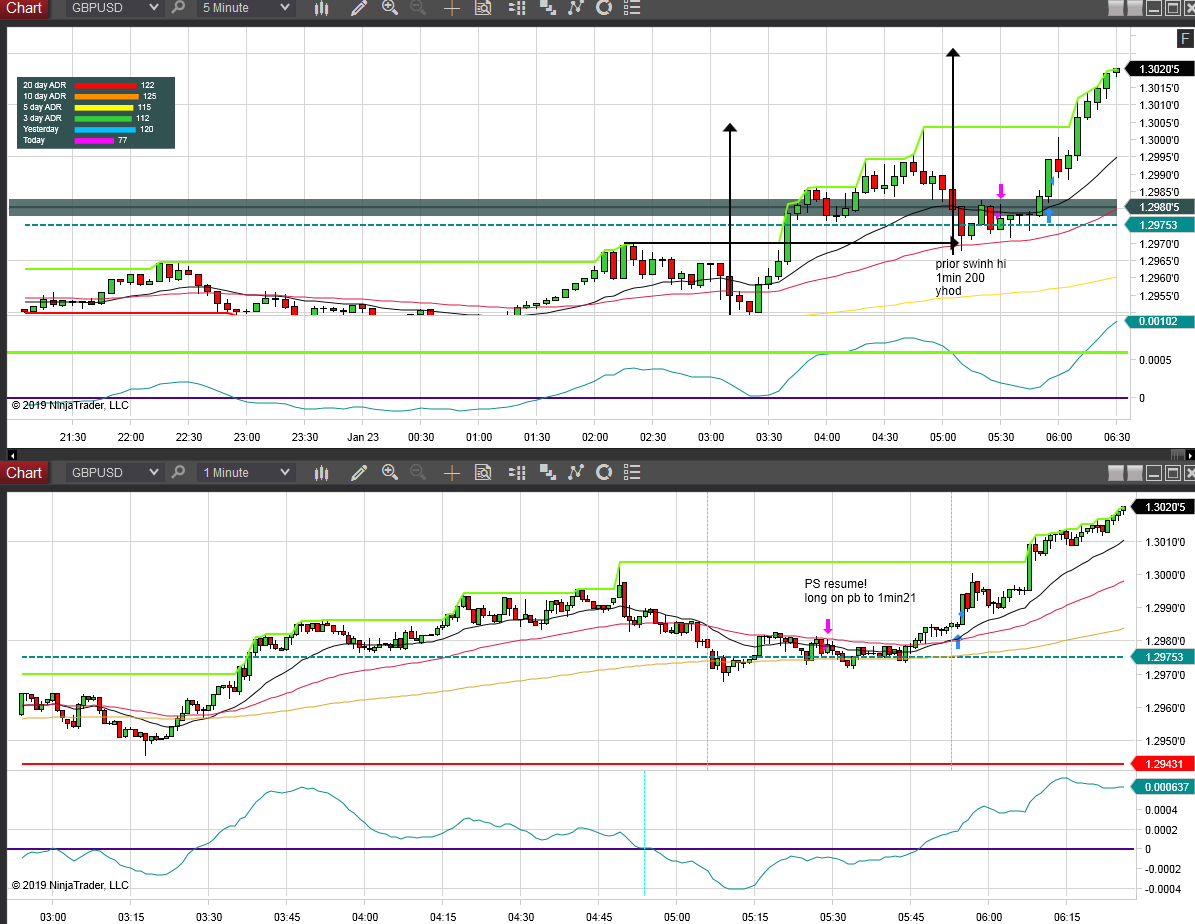Image resolution: width=1195 pixels, height=924 pixels.
Task: Open chart style icon in 5 Minute chart
Action: (x=322, y=8)
